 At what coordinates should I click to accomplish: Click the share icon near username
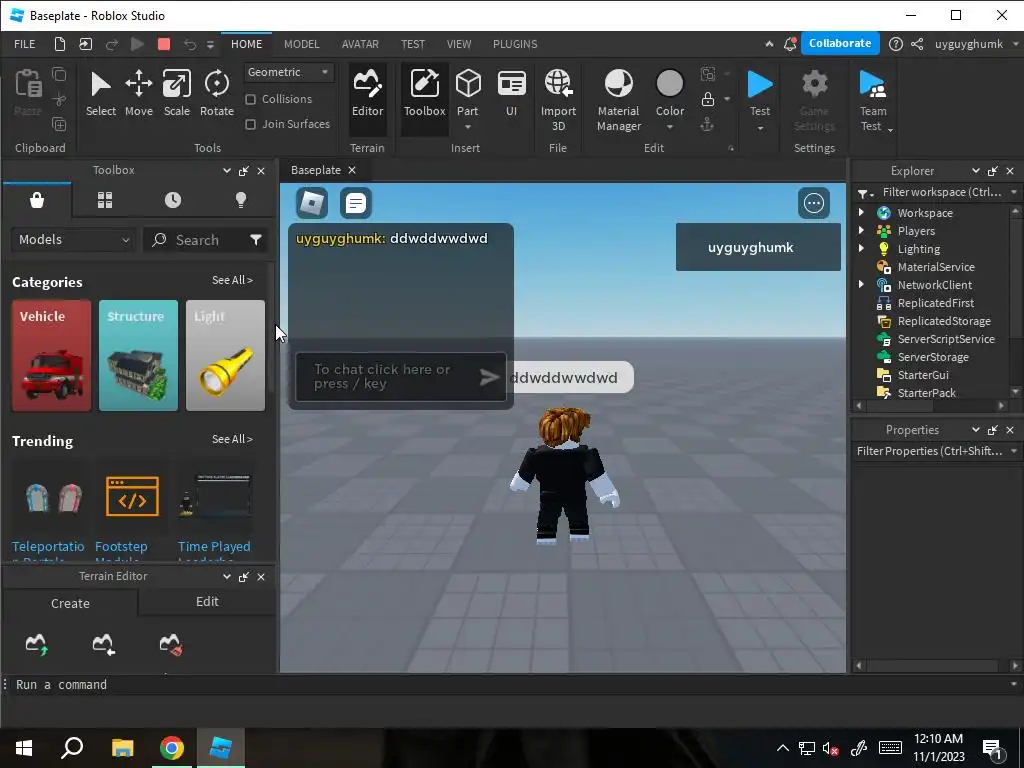(917, 44)
